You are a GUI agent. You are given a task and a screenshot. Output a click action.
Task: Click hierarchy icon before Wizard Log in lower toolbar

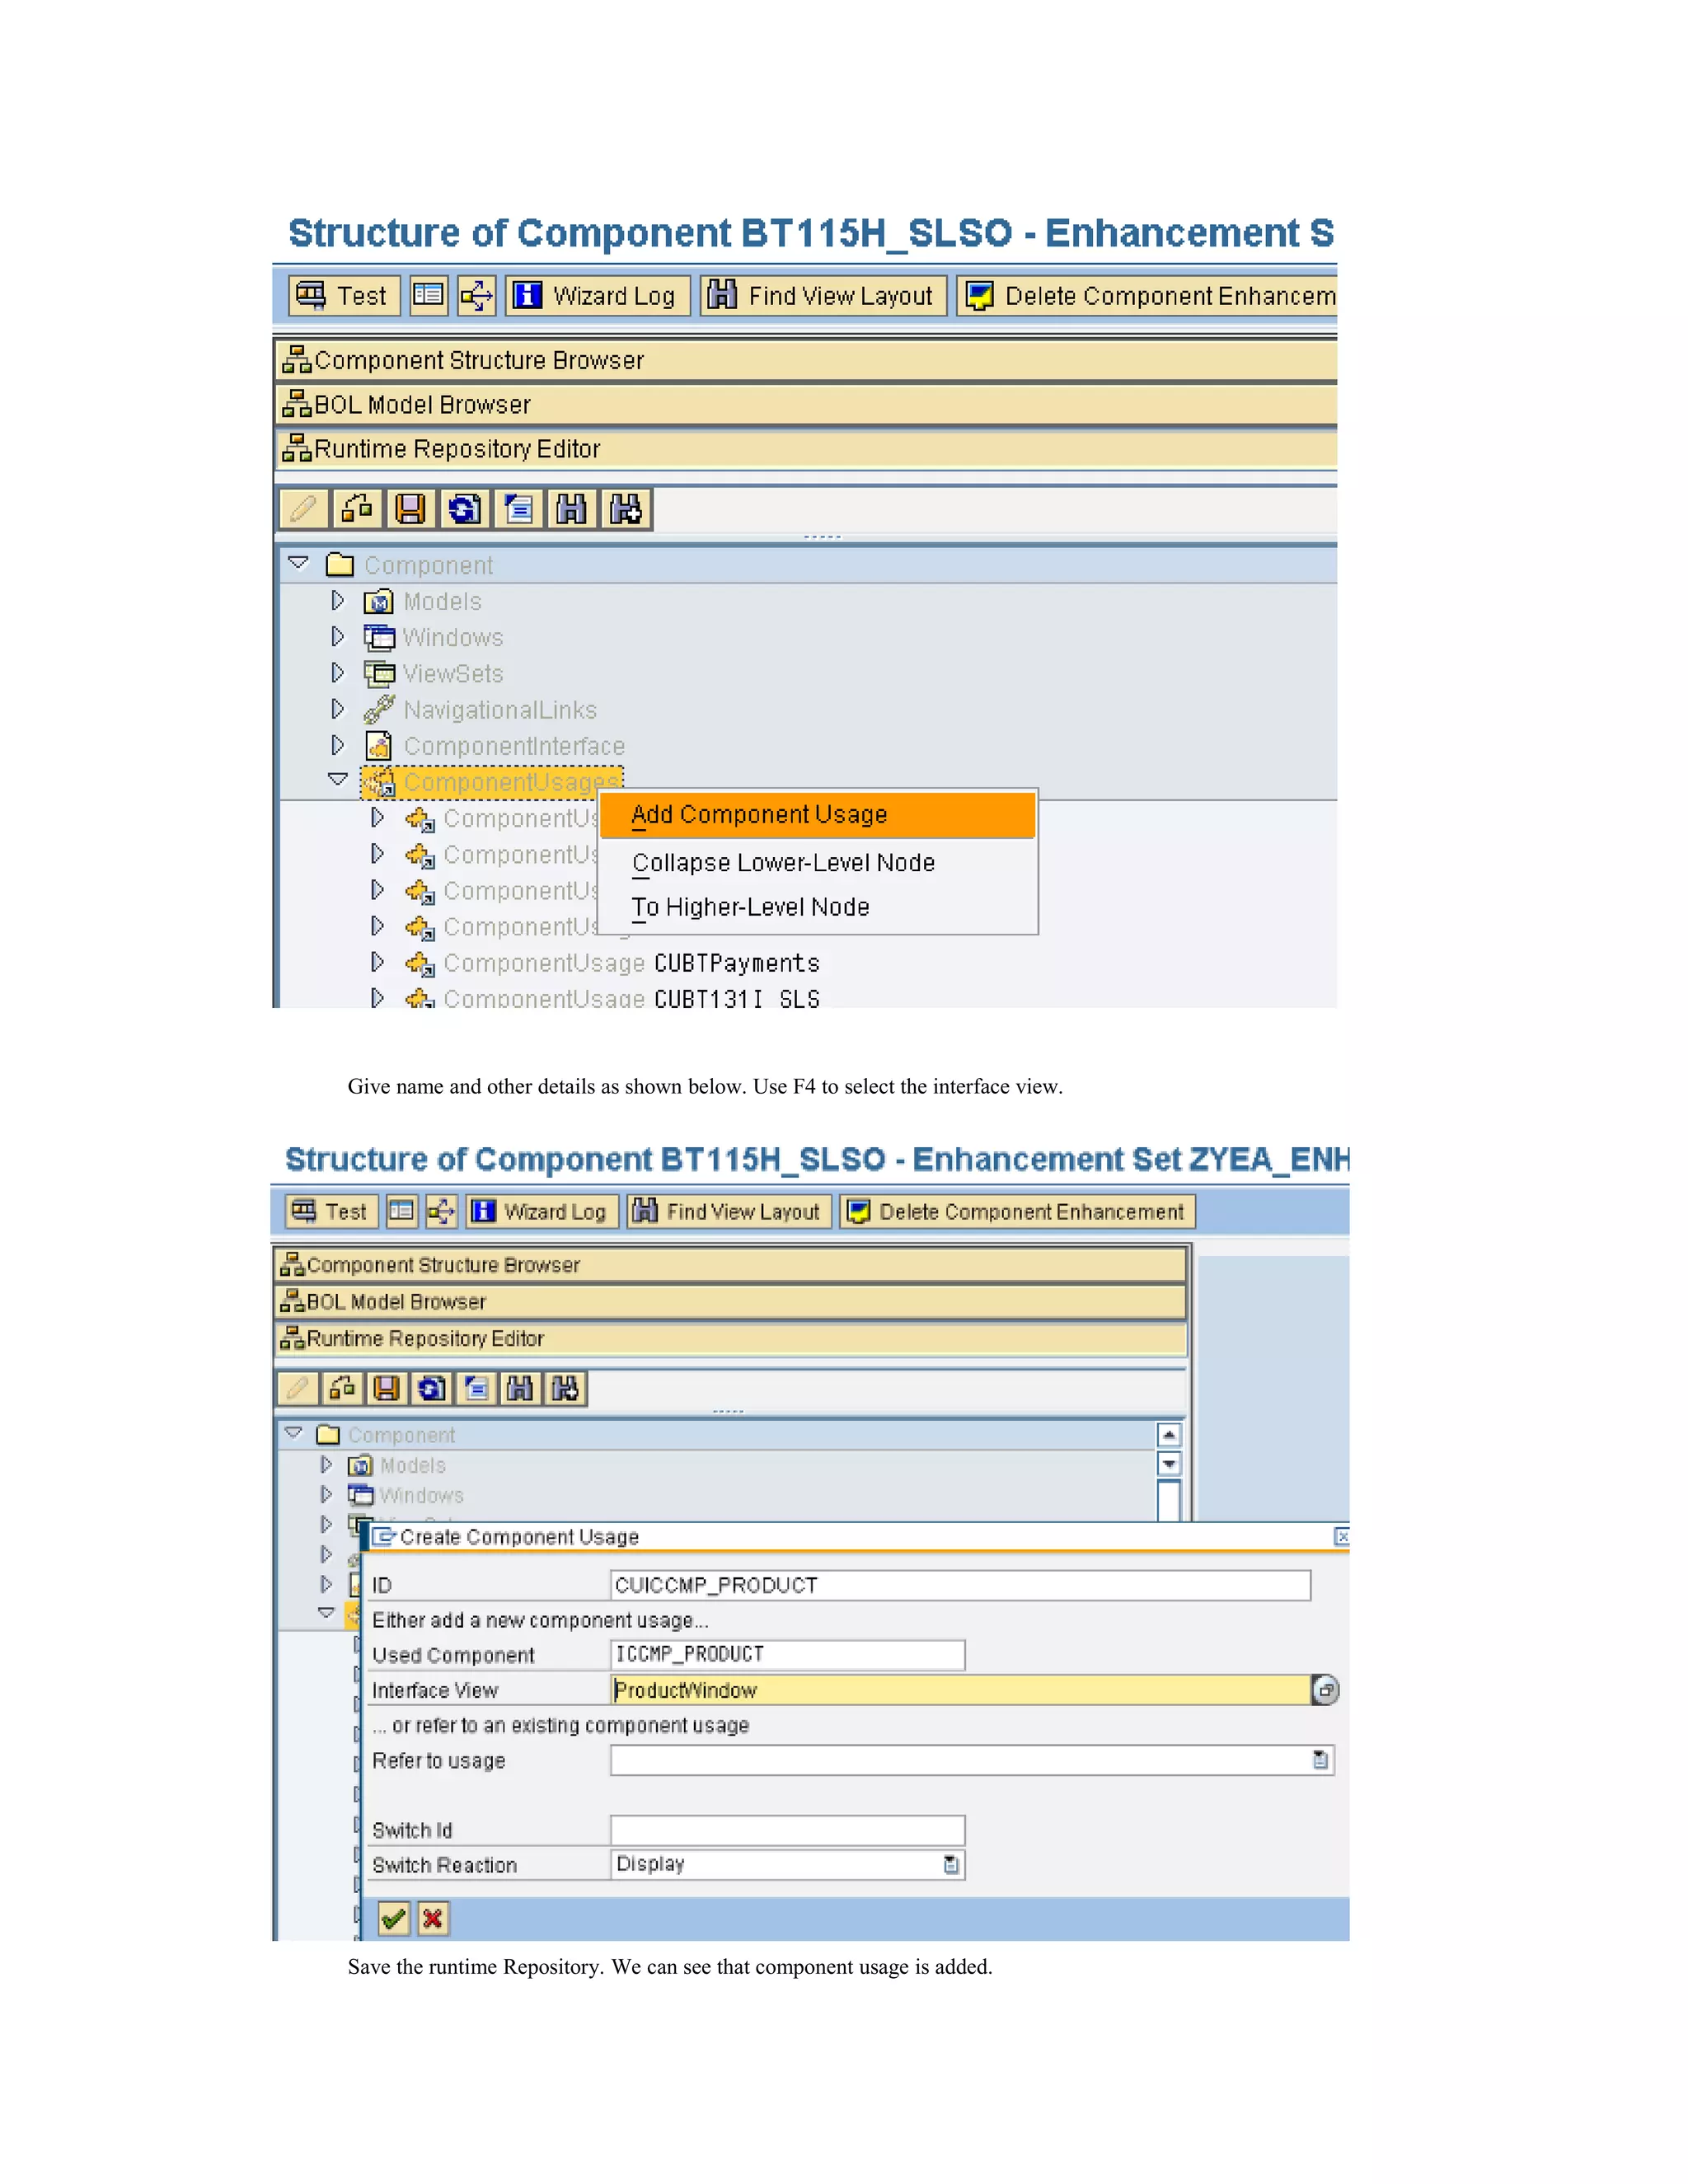[441, 1212]
